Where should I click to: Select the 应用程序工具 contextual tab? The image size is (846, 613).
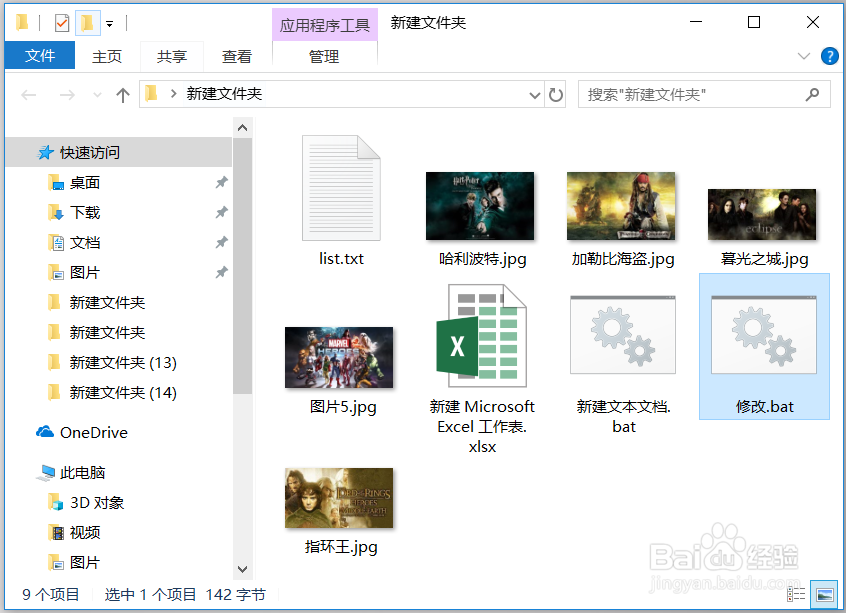[x=325, y=25]
